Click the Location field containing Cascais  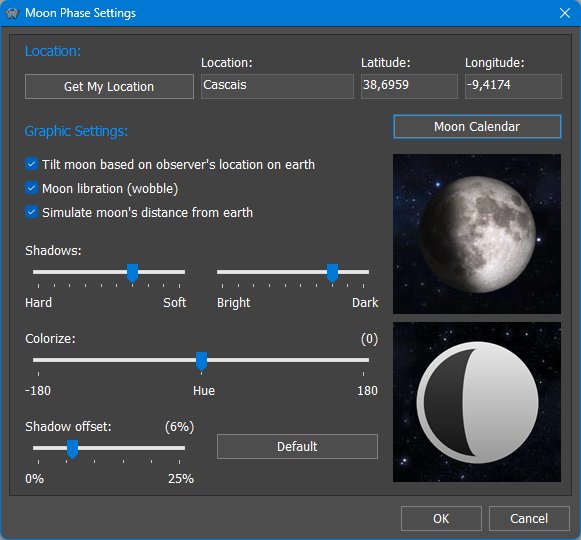coord(277,86)
